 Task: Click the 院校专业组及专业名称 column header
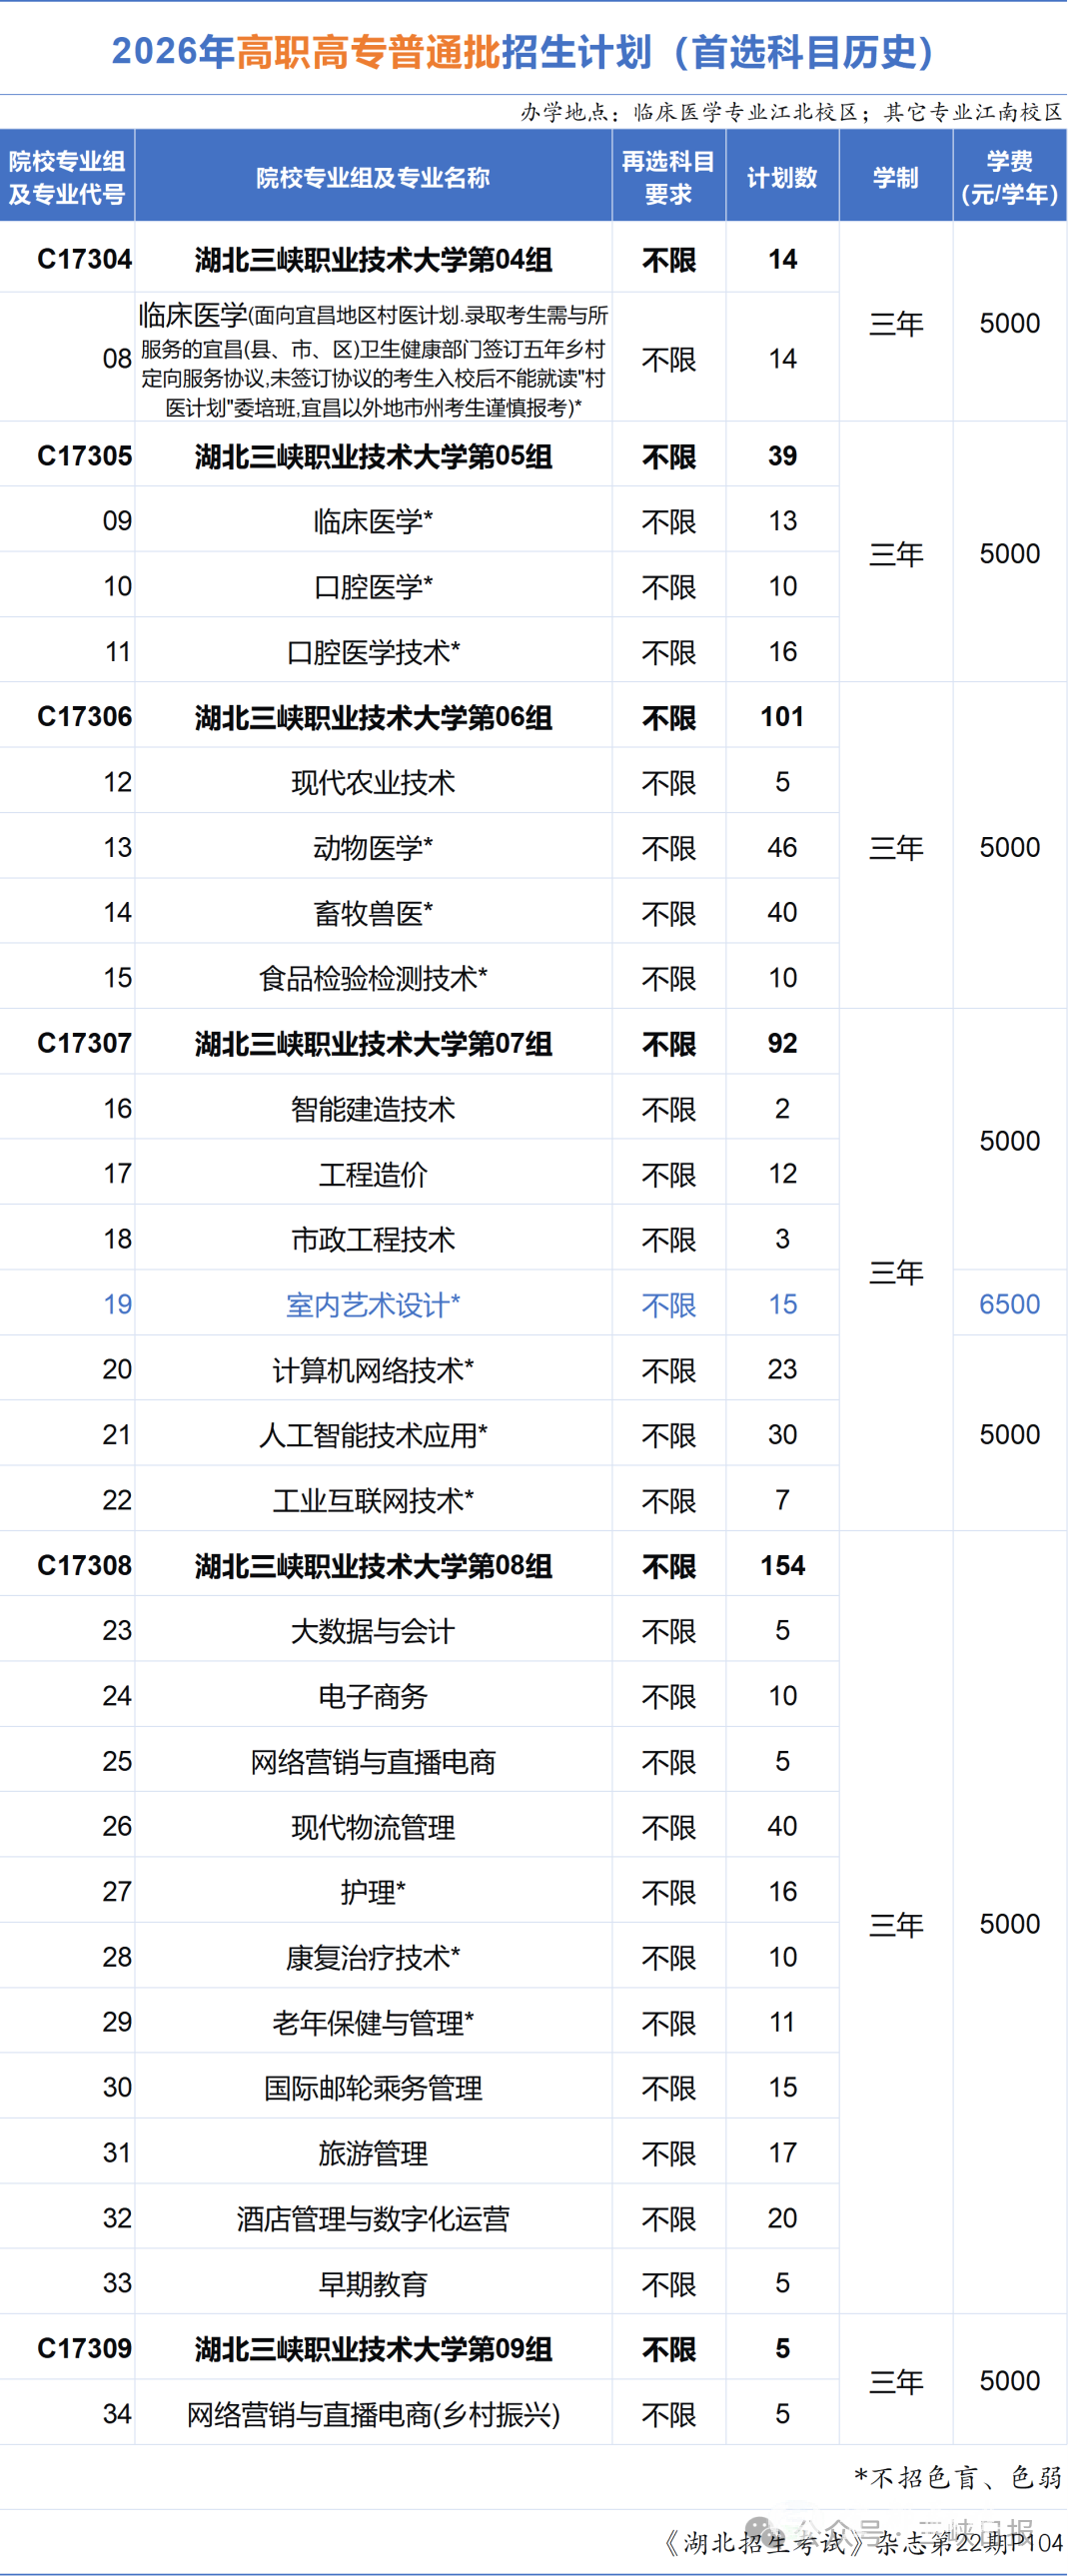[x=373, y=178]
